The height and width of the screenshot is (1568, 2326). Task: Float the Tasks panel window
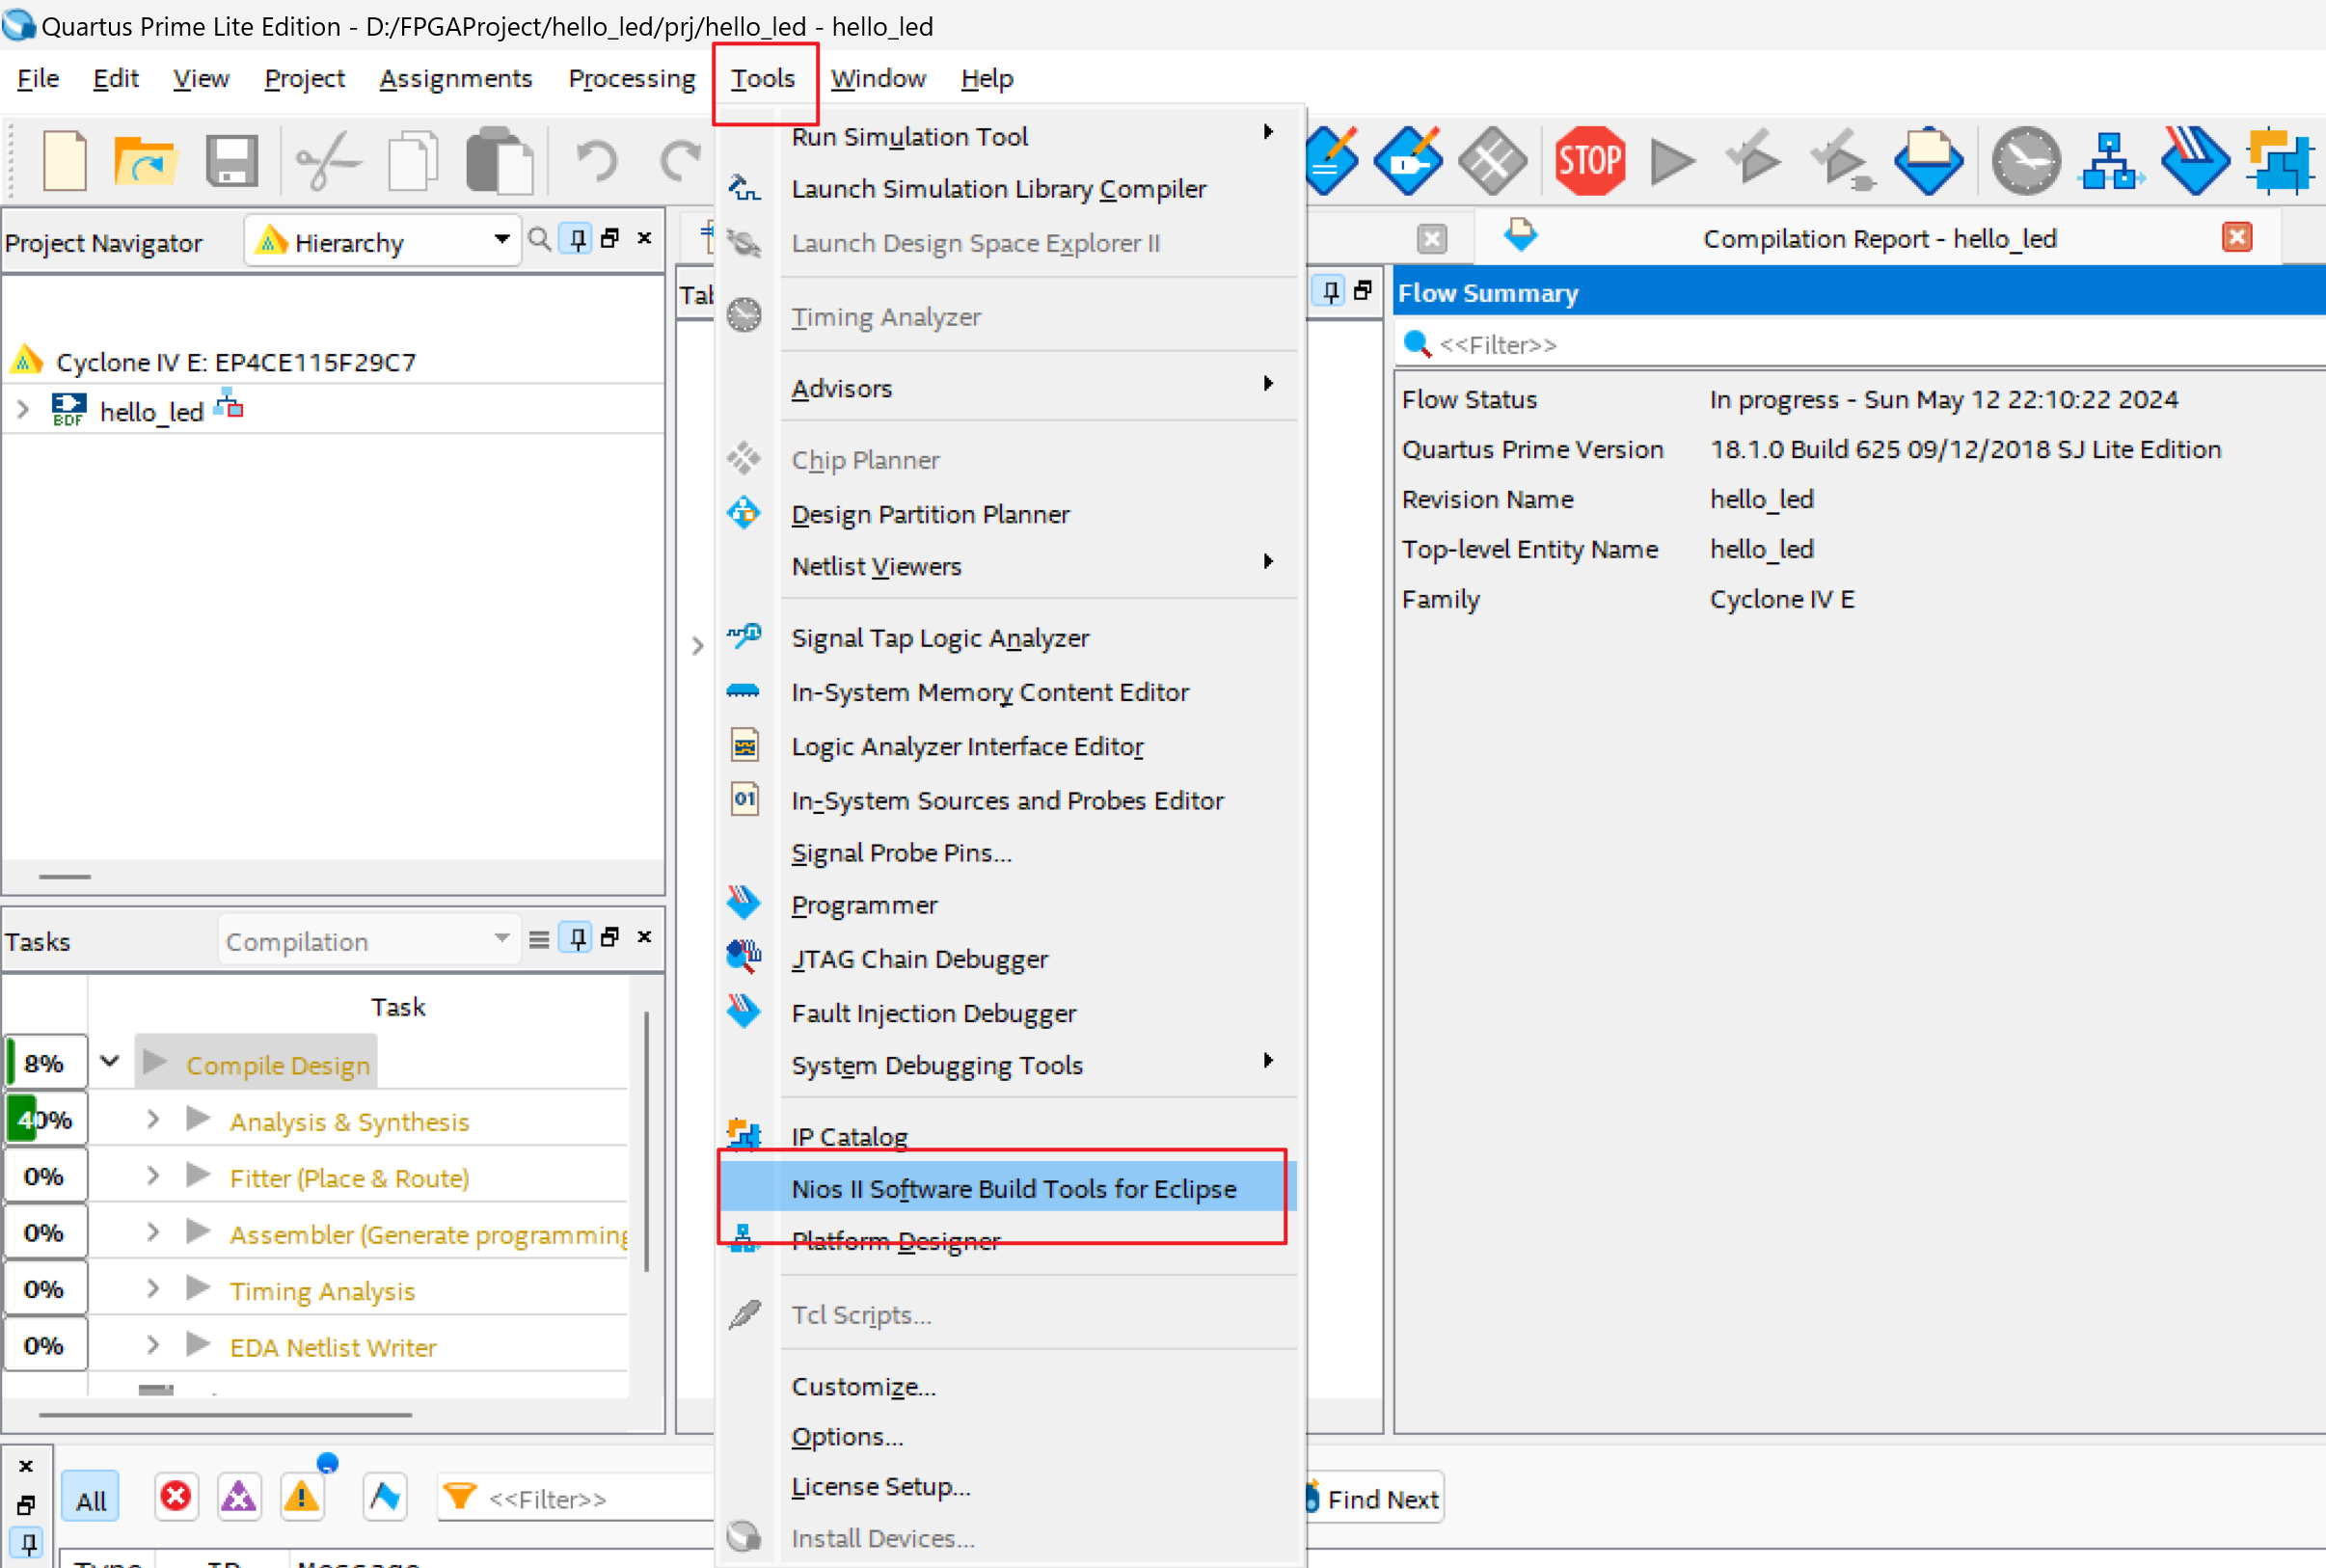pyautogui.click(x=610, y=937)
